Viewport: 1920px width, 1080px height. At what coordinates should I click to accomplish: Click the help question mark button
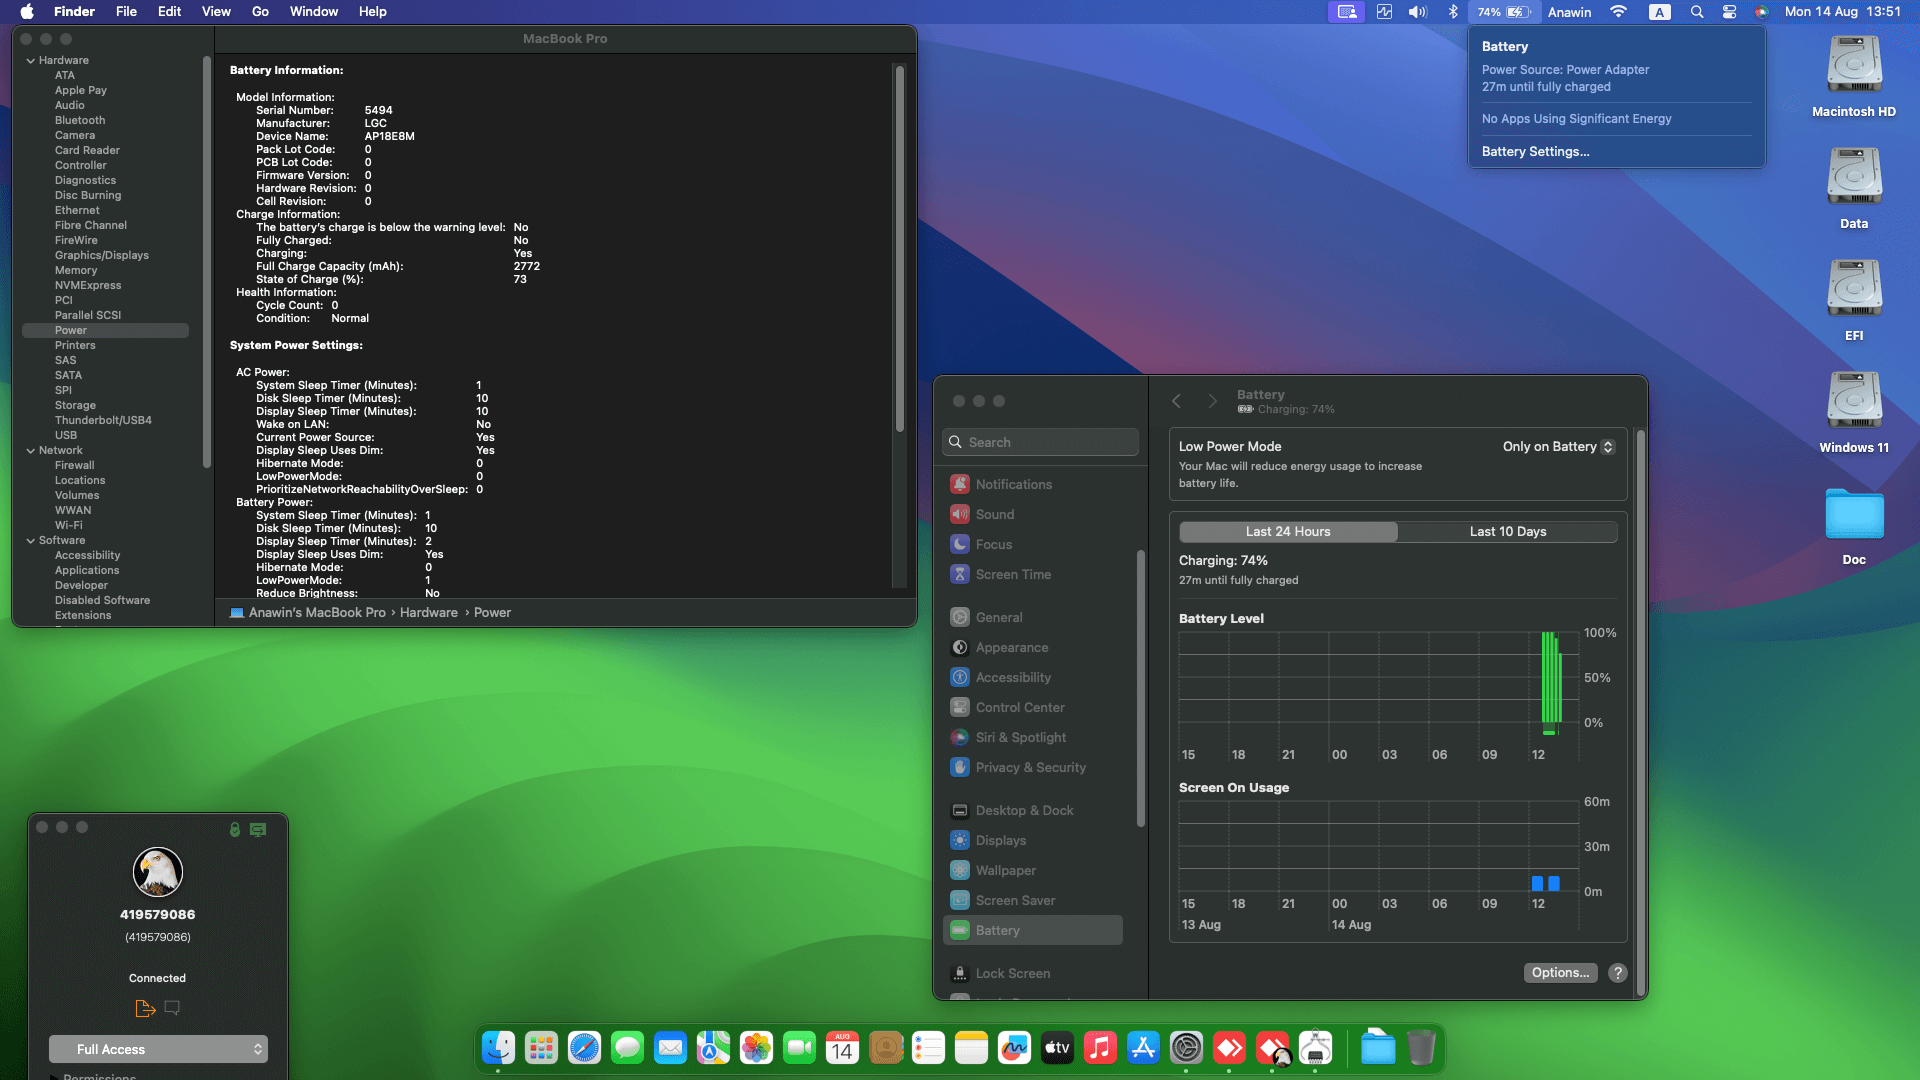coord(1617,973)
